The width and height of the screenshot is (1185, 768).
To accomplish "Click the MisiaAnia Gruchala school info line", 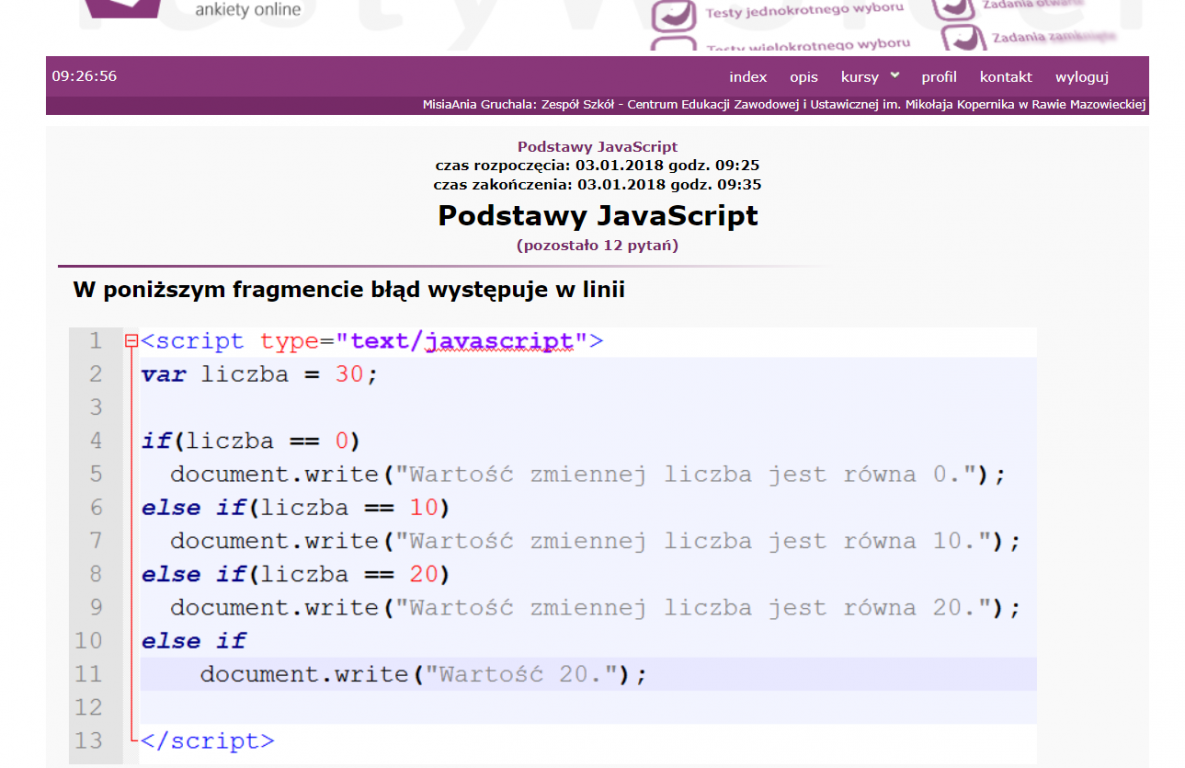I will [784, 104].
